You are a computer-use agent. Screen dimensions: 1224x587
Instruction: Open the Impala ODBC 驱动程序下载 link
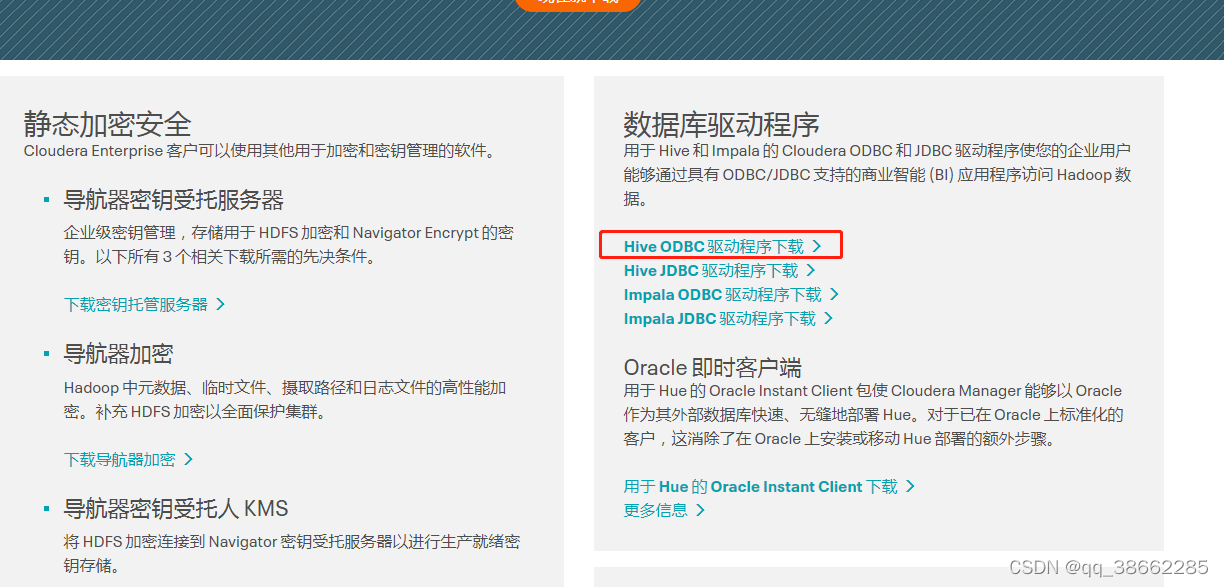pos(731,294)
